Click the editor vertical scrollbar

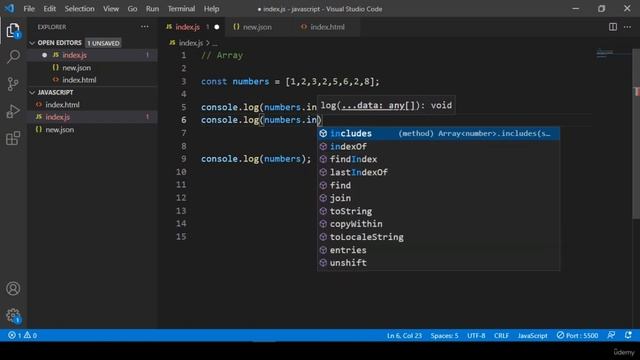click(x=636, y=135)
